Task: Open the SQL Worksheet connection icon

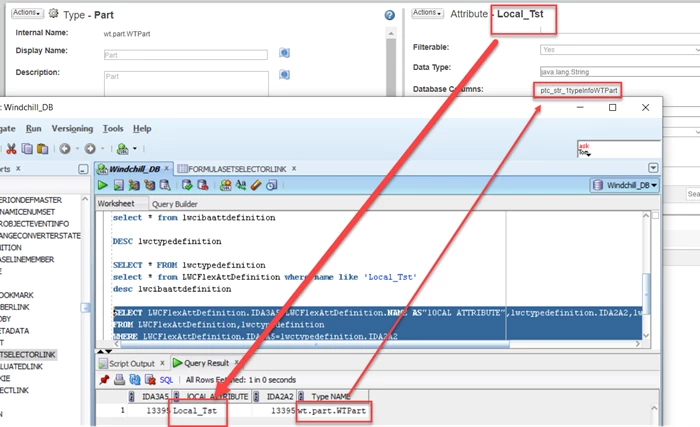Action: [122, 149]
